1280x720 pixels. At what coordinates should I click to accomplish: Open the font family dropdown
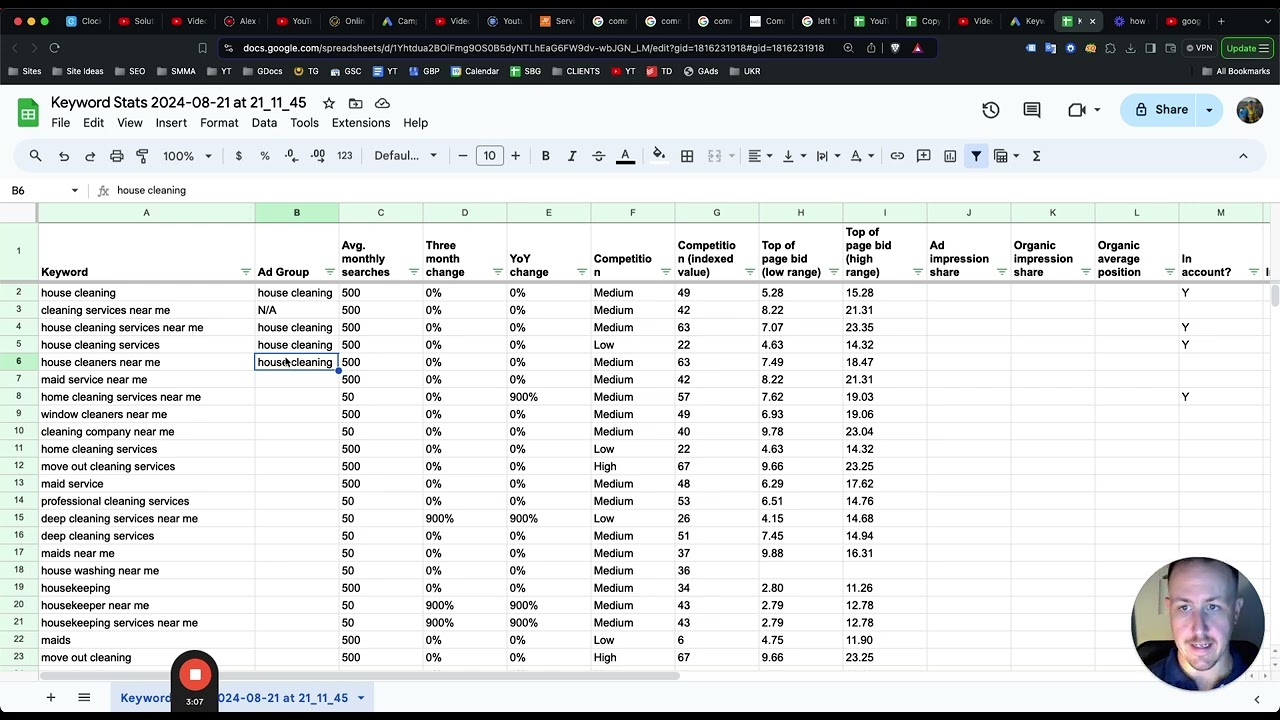405,156
